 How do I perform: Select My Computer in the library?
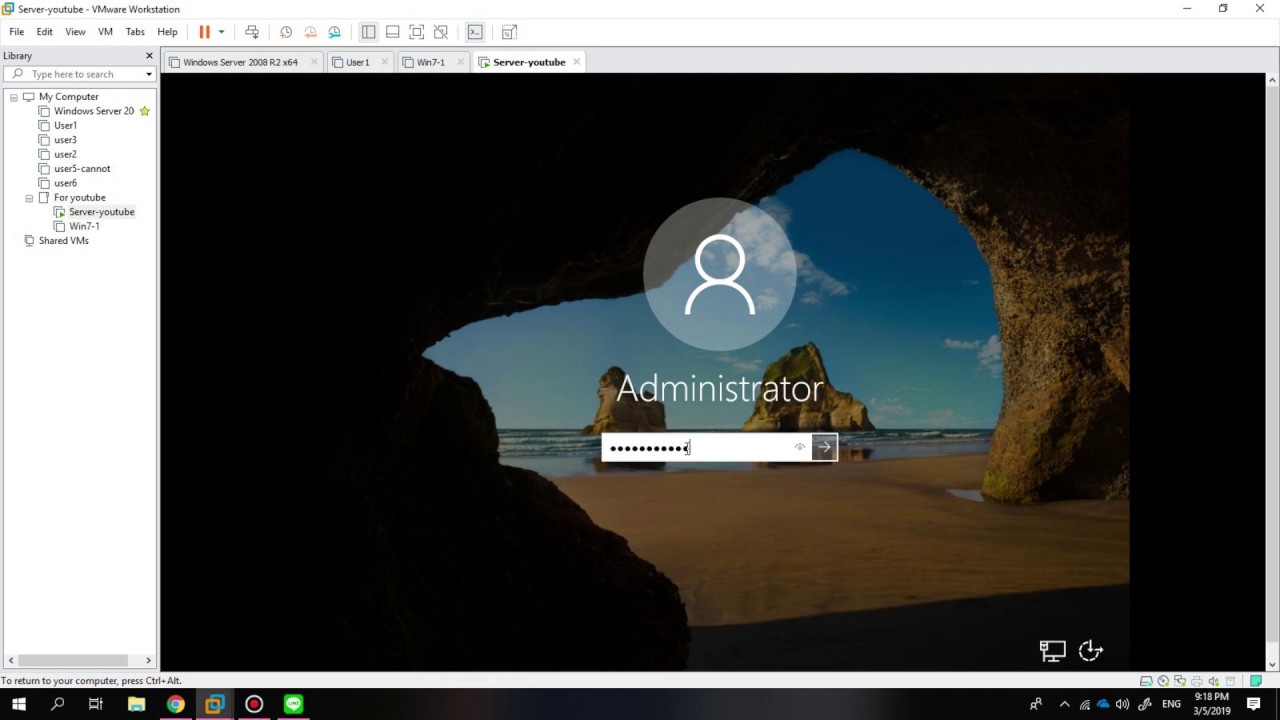[x=69, y=97]
